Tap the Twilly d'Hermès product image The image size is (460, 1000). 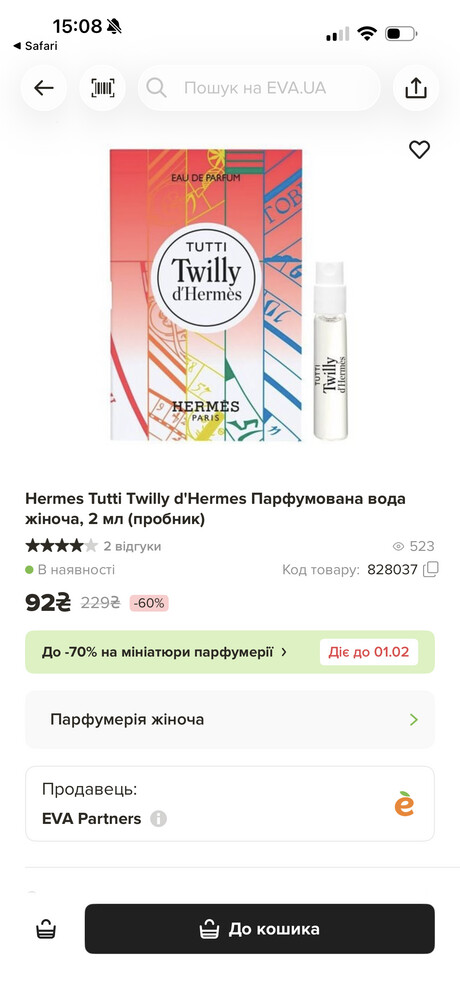230,295
